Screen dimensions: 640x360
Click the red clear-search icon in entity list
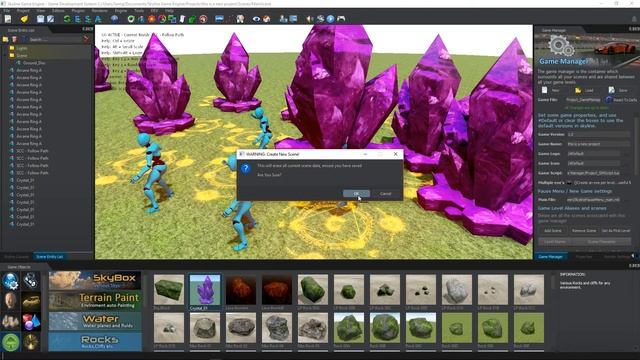tap(86, 39)
